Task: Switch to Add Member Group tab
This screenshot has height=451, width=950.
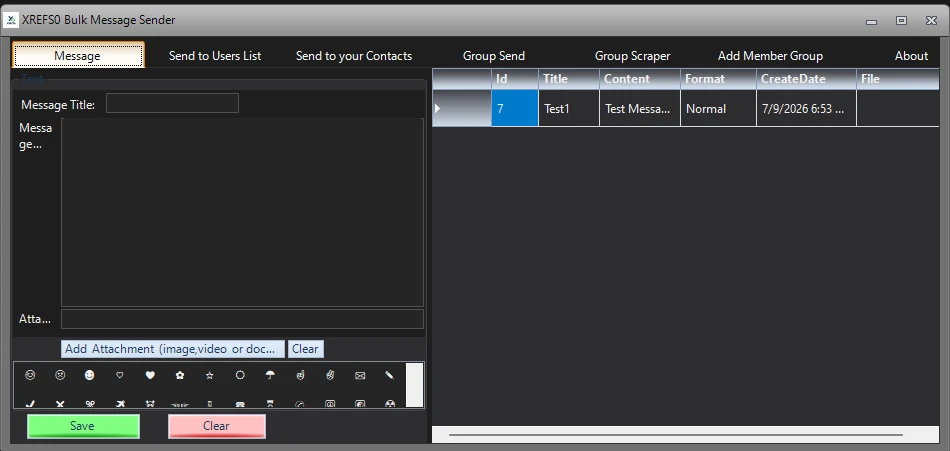Action: tap(770, 56)
